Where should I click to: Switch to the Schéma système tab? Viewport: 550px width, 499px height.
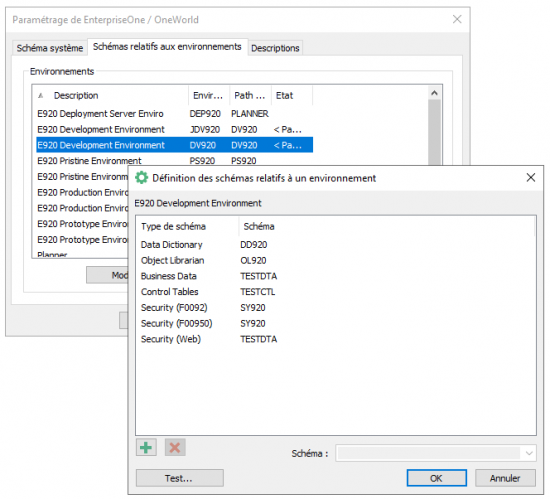coord(50,48)
